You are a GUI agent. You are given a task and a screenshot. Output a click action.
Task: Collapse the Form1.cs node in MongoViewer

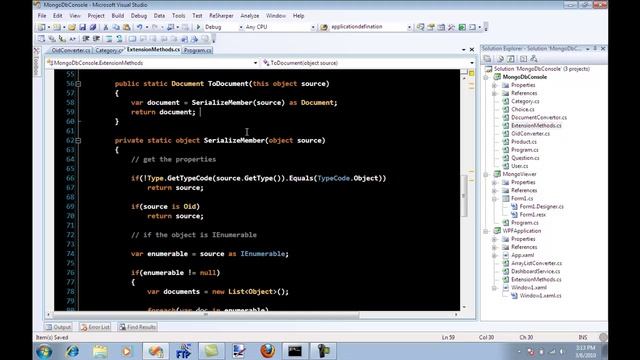tap(494, 199)
